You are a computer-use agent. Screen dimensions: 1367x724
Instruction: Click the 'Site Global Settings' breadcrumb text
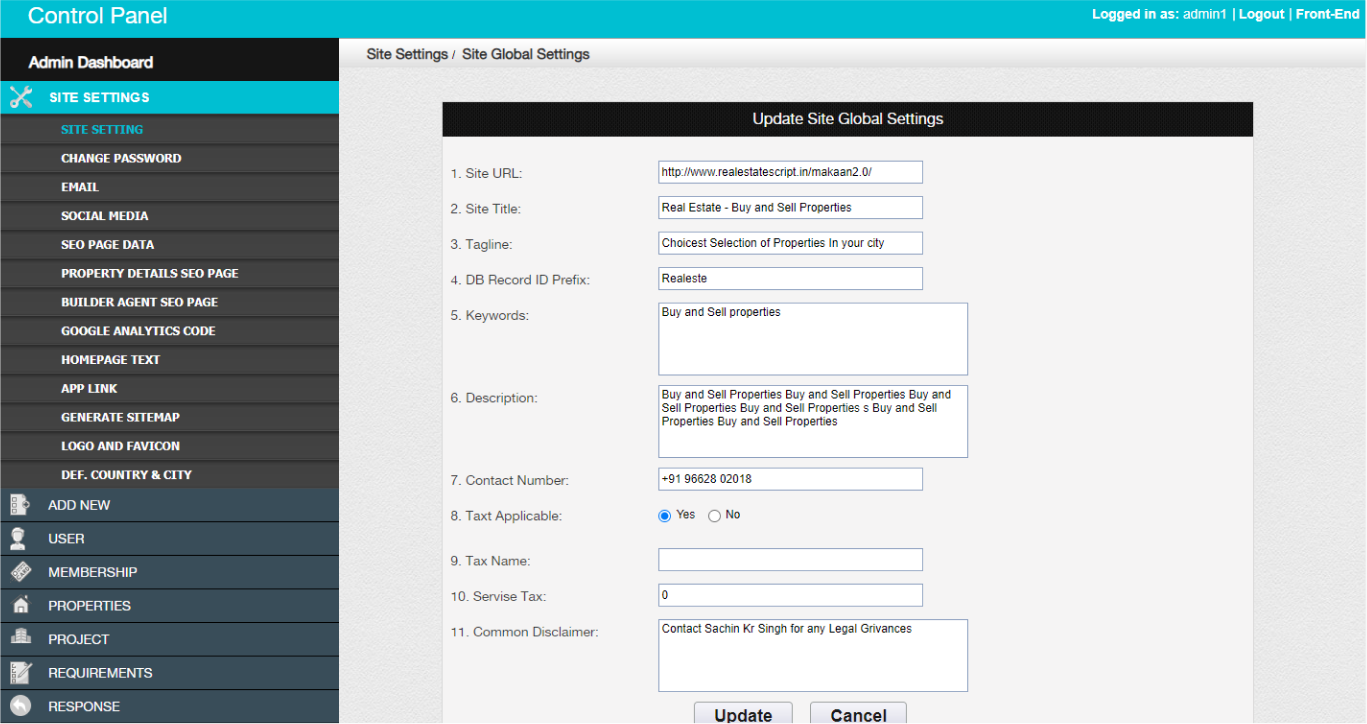coord(526,54)
